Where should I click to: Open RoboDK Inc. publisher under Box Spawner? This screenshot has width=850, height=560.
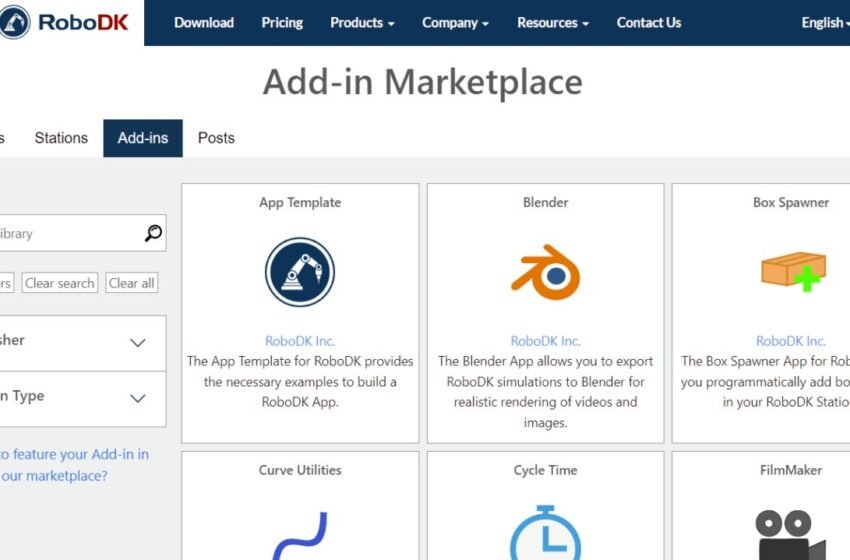(x=791, y=341)
